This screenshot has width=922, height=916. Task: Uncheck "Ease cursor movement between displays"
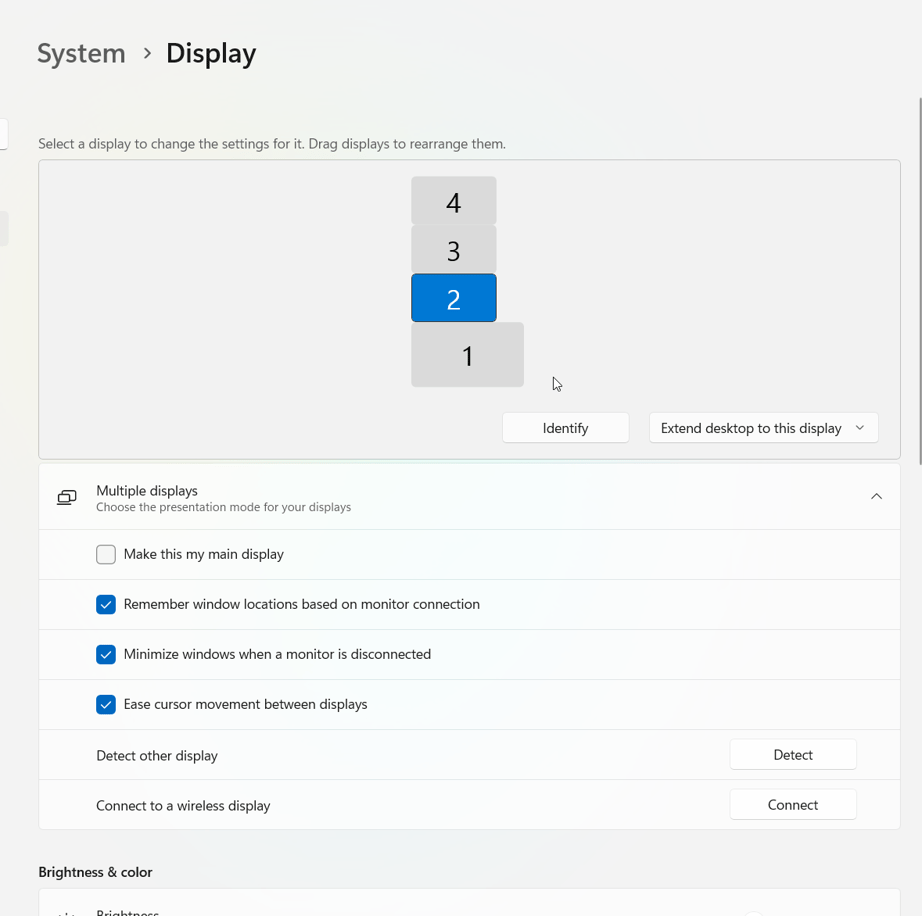click(x=106, y=704)
